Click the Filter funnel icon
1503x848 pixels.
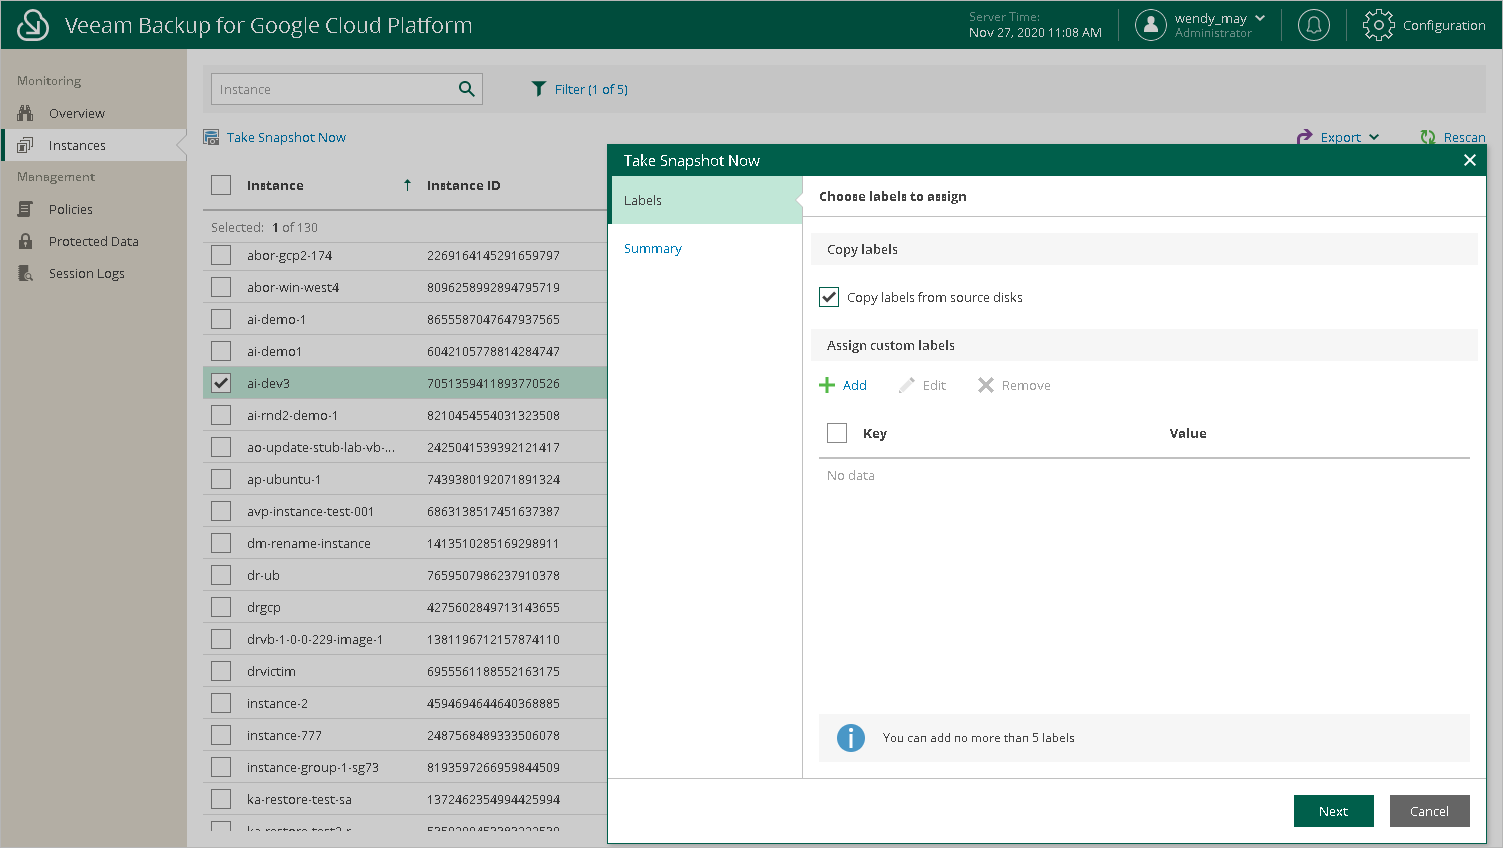tap(539, 89)
